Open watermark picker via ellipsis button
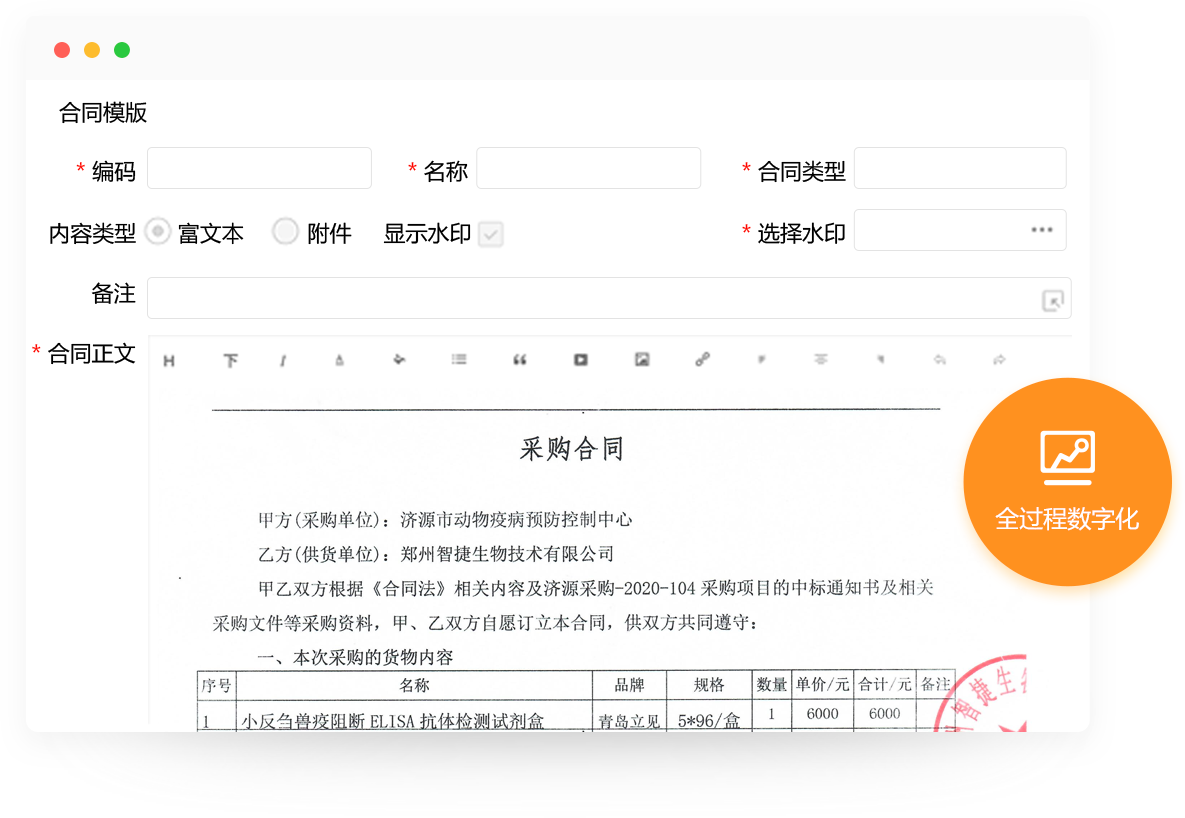 coord(1042,230)
